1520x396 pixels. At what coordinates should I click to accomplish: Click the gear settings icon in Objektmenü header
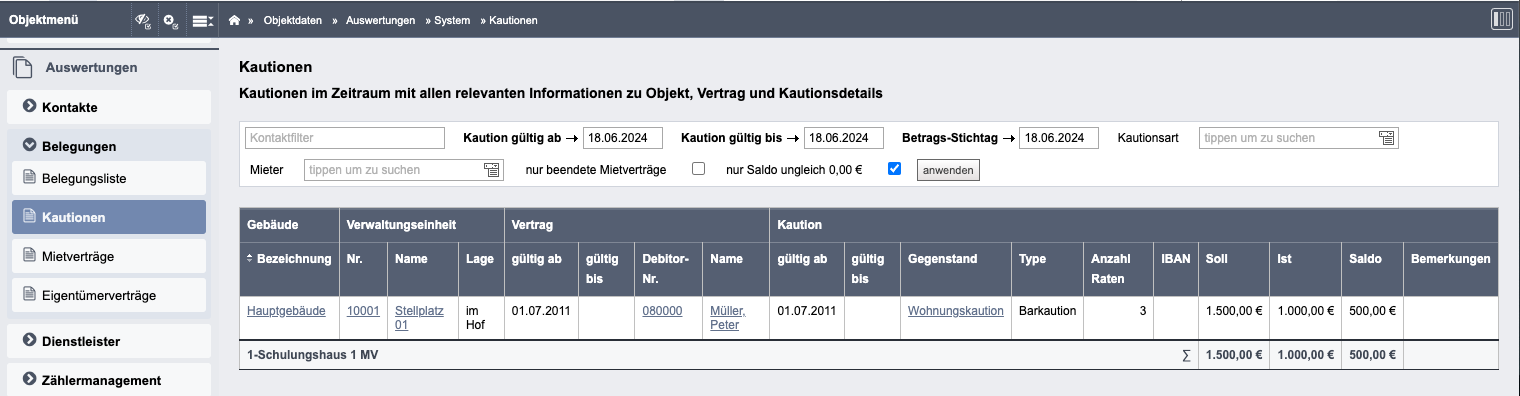click(171, 20)
